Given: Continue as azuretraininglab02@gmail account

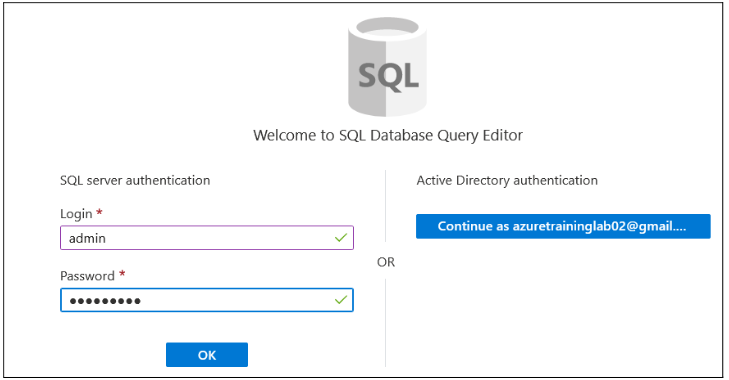Looking at the screenshot, I should (x=563, y=227).
